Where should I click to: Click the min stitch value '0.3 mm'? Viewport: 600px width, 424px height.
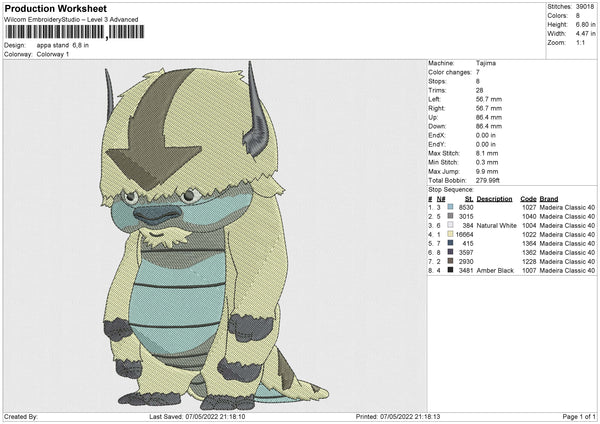pyautogui.click(x=487, y=162)
